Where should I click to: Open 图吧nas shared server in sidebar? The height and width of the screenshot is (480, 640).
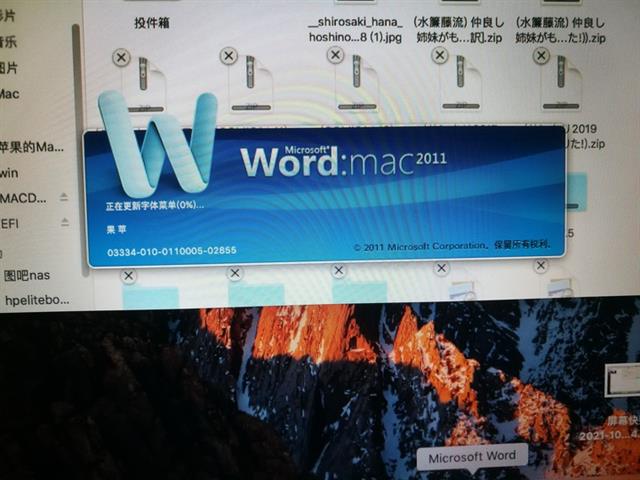[x=27, y=276]
